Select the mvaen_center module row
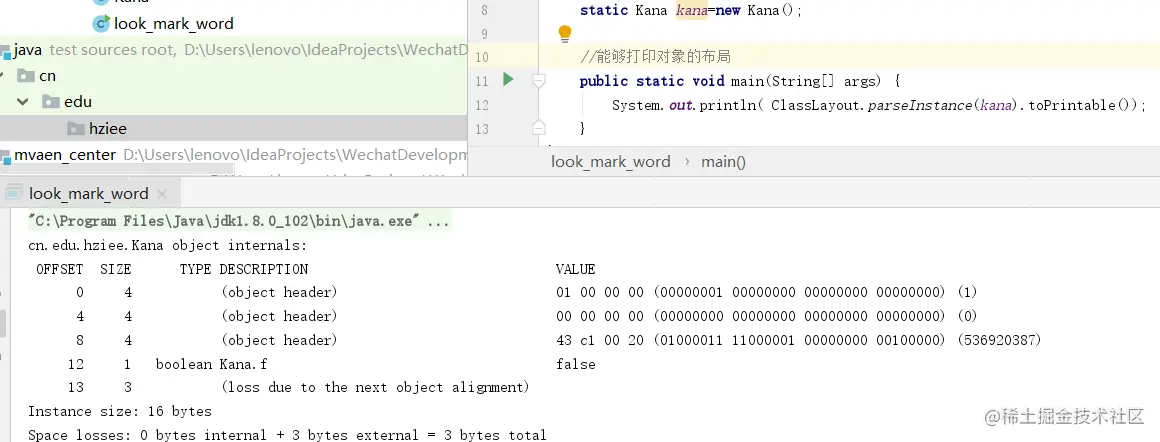Image resolution: width=1160 pixels, height=442 pixels. pos(234,155)
